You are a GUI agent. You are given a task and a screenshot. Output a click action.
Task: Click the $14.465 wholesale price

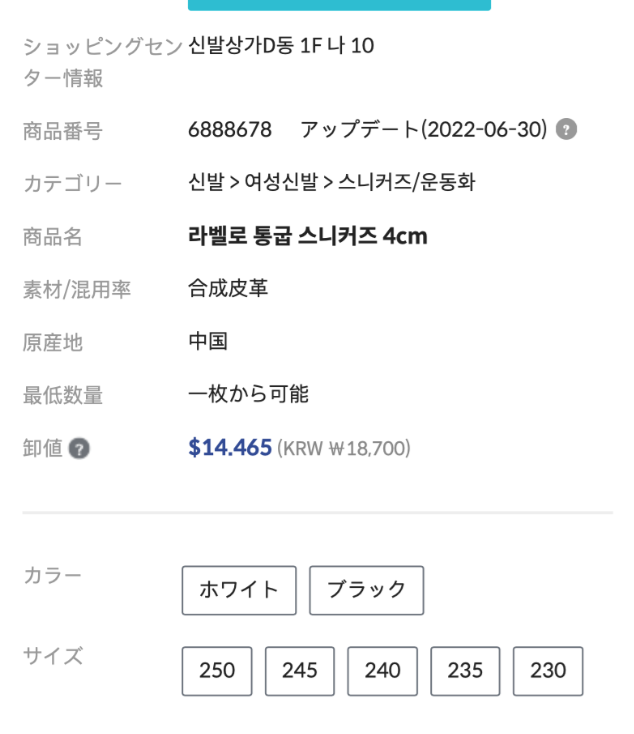tap(230, 448)
